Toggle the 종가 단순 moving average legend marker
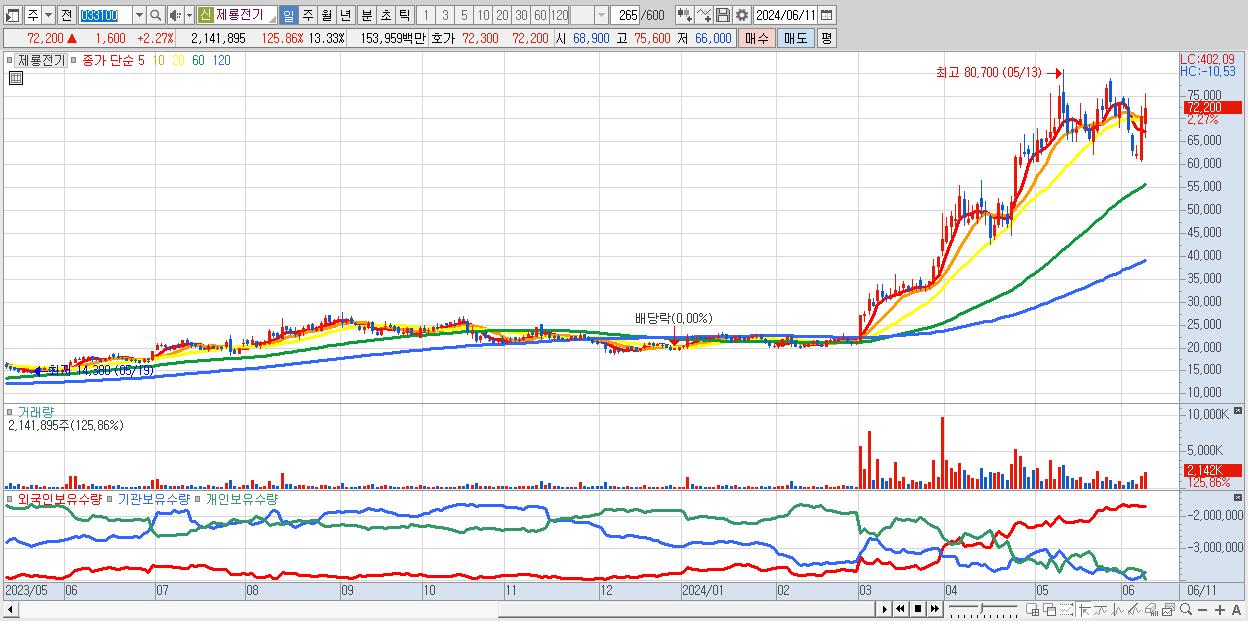This screenshot has height=621, width=1248. coord(75,60)
